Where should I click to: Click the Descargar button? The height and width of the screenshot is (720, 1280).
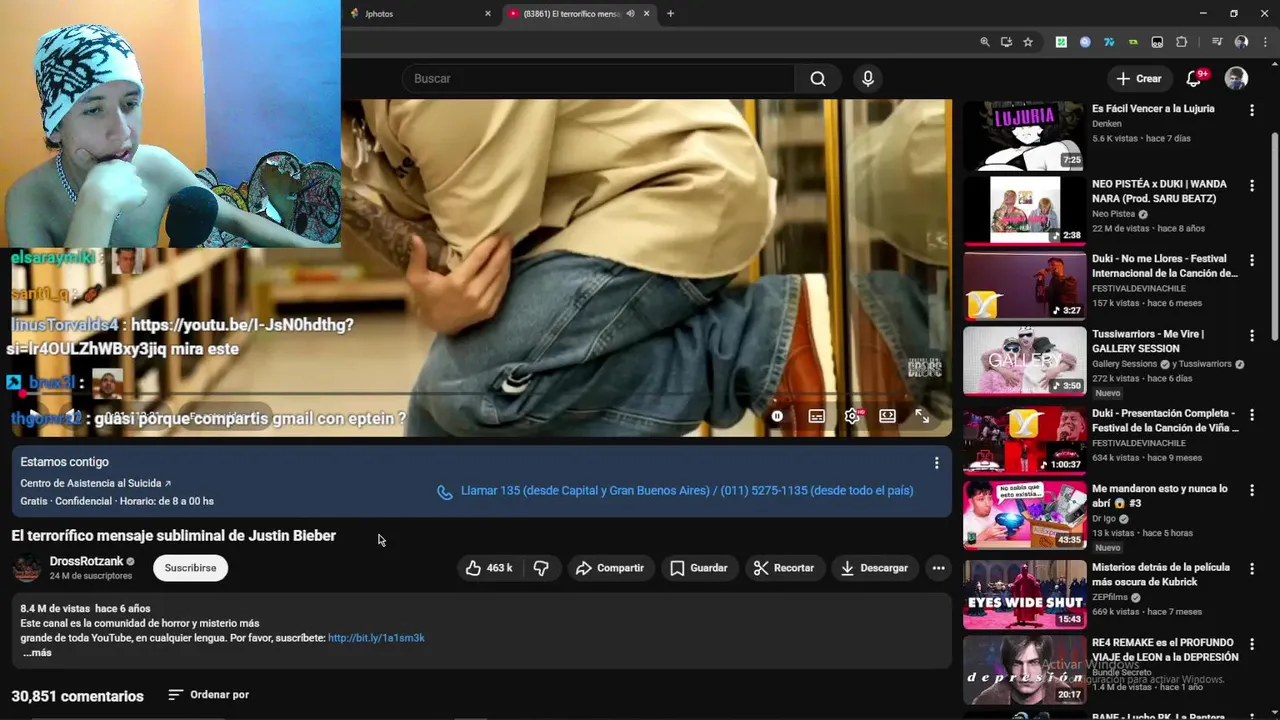[874, 568]
